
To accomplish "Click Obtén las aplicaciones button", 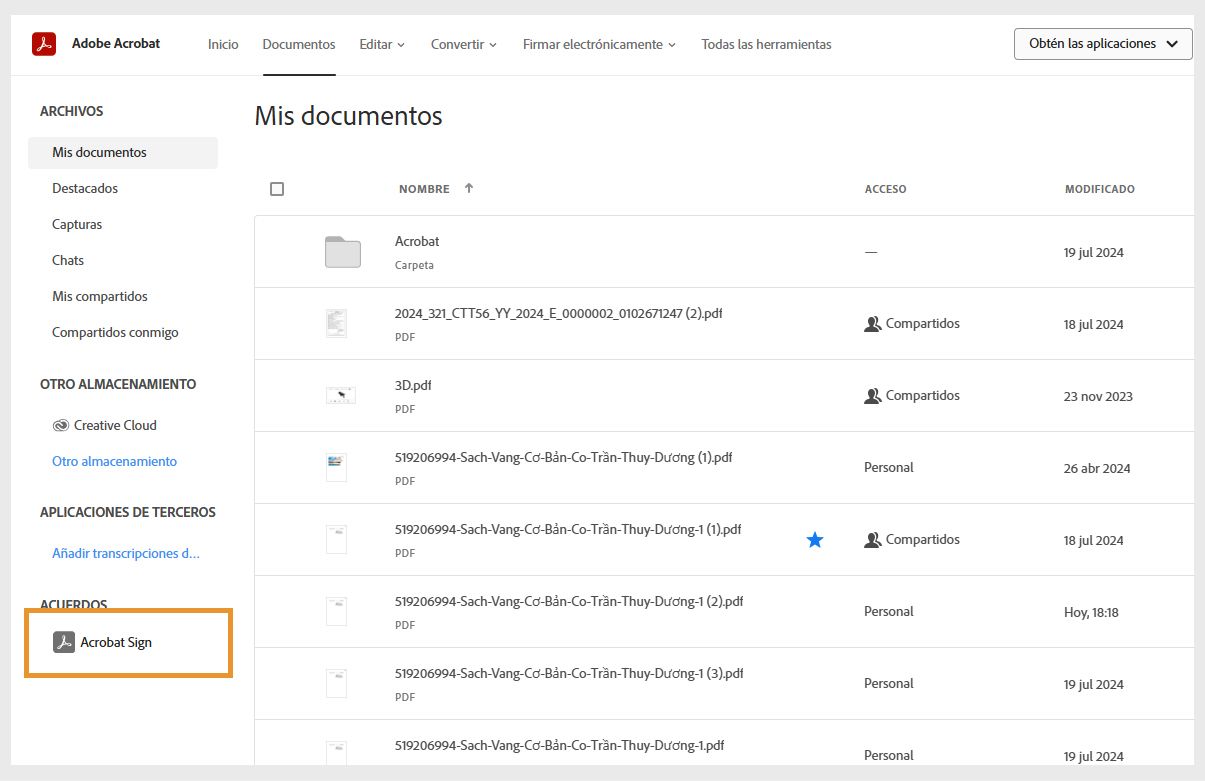I will 1102,43.
